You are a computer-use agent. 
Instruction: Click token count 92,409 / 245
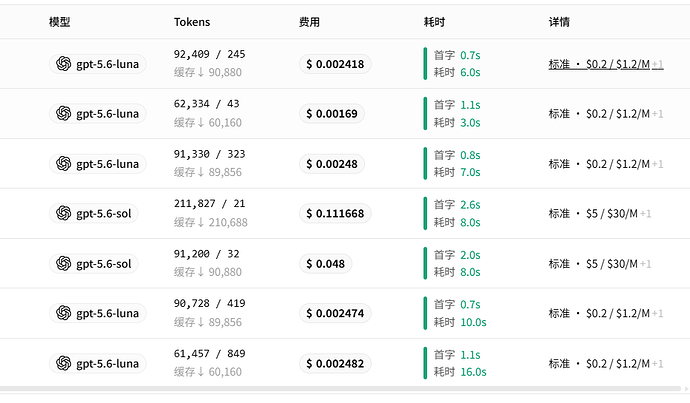tap(209, 54)
